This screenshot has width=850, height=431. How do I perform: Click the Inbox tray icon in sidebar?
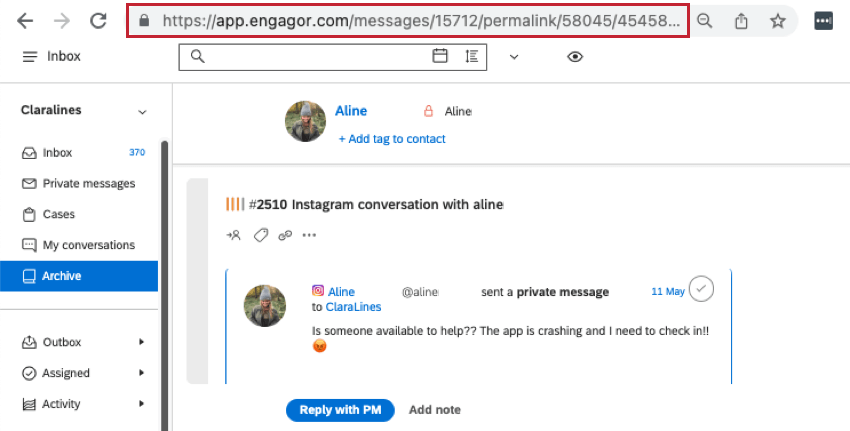tap(29, 153)
